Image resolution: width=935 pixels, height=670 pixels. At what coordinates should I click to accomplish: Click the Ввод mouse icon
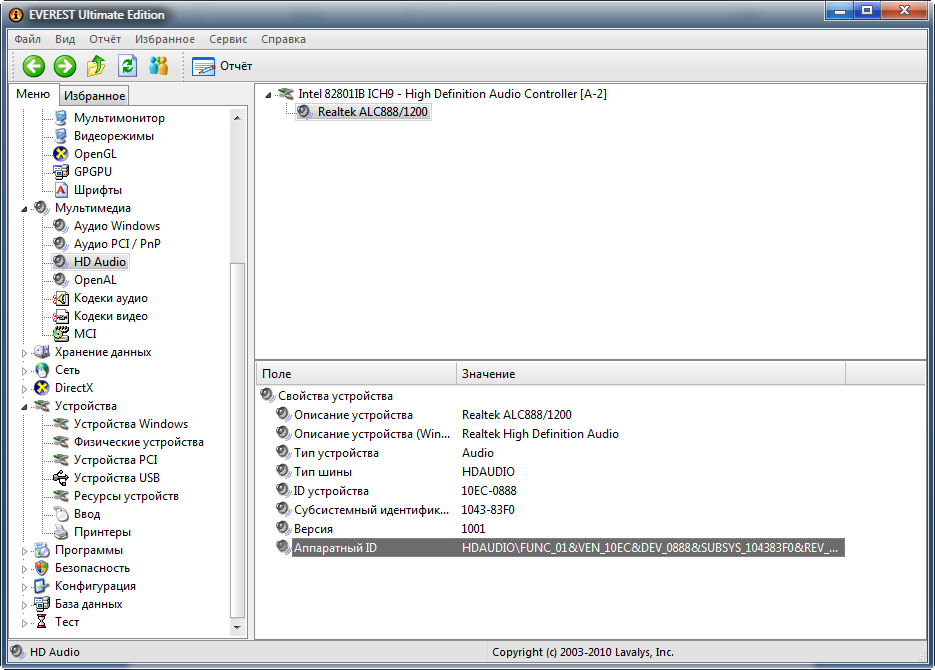pos(60,514)
